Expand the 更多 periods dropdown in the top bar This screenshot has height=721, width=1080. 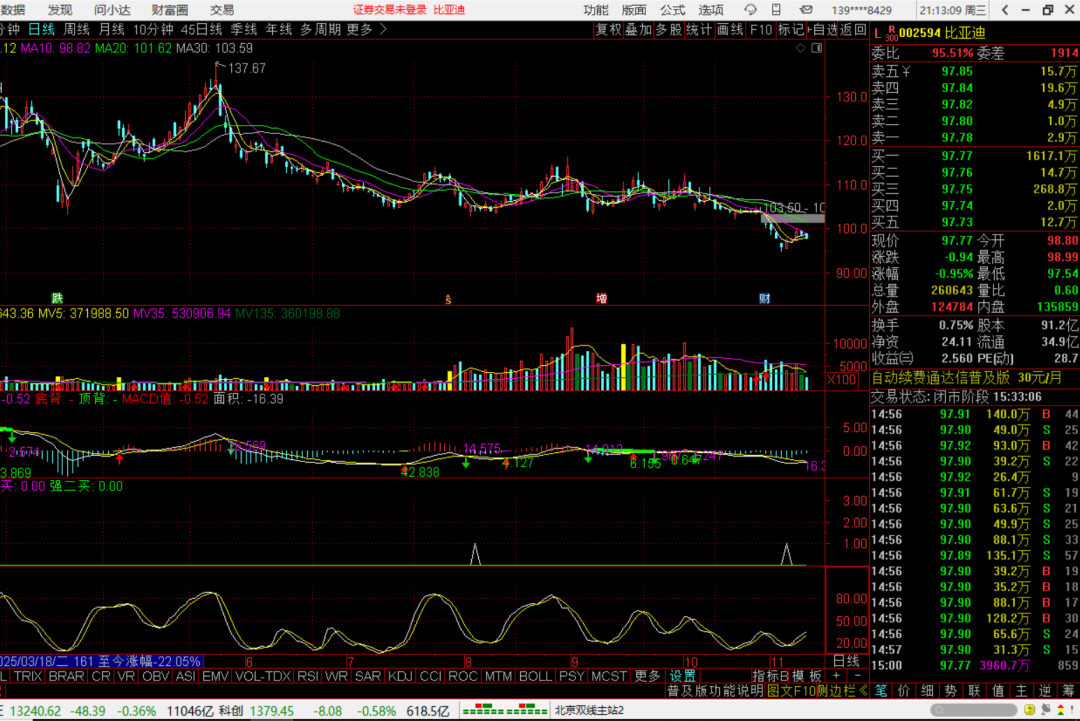tap(366, 30)
